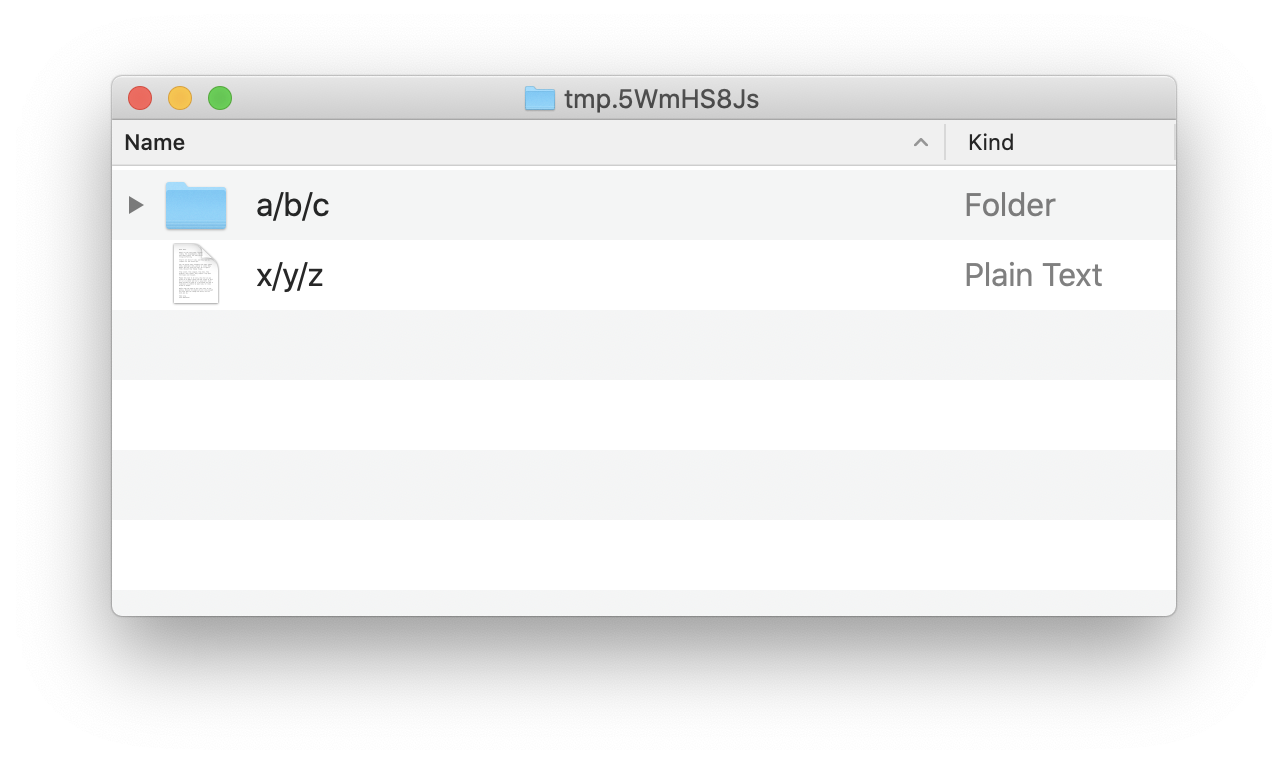Select the a/b/c folder name
The image size is (1288, 764).
click(x=293, y=205)
